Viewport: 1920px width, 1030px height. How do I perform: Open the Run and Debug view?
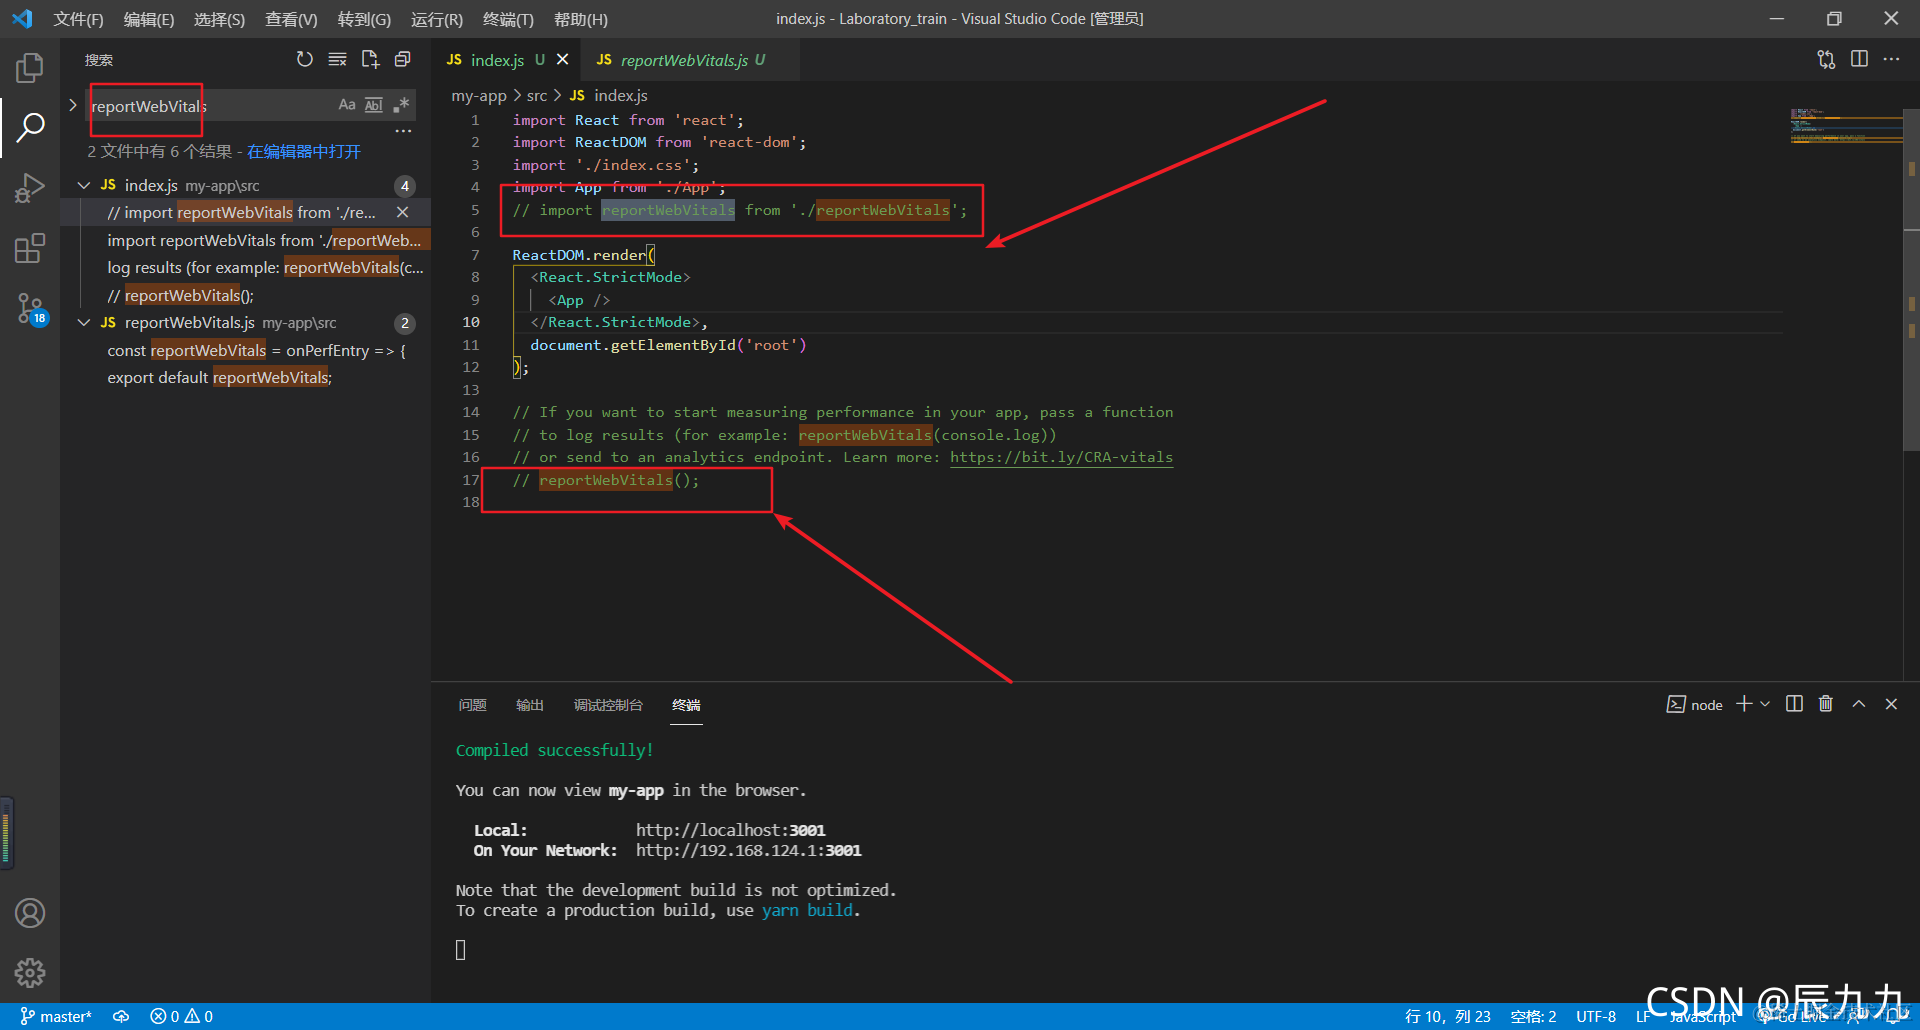30,187
